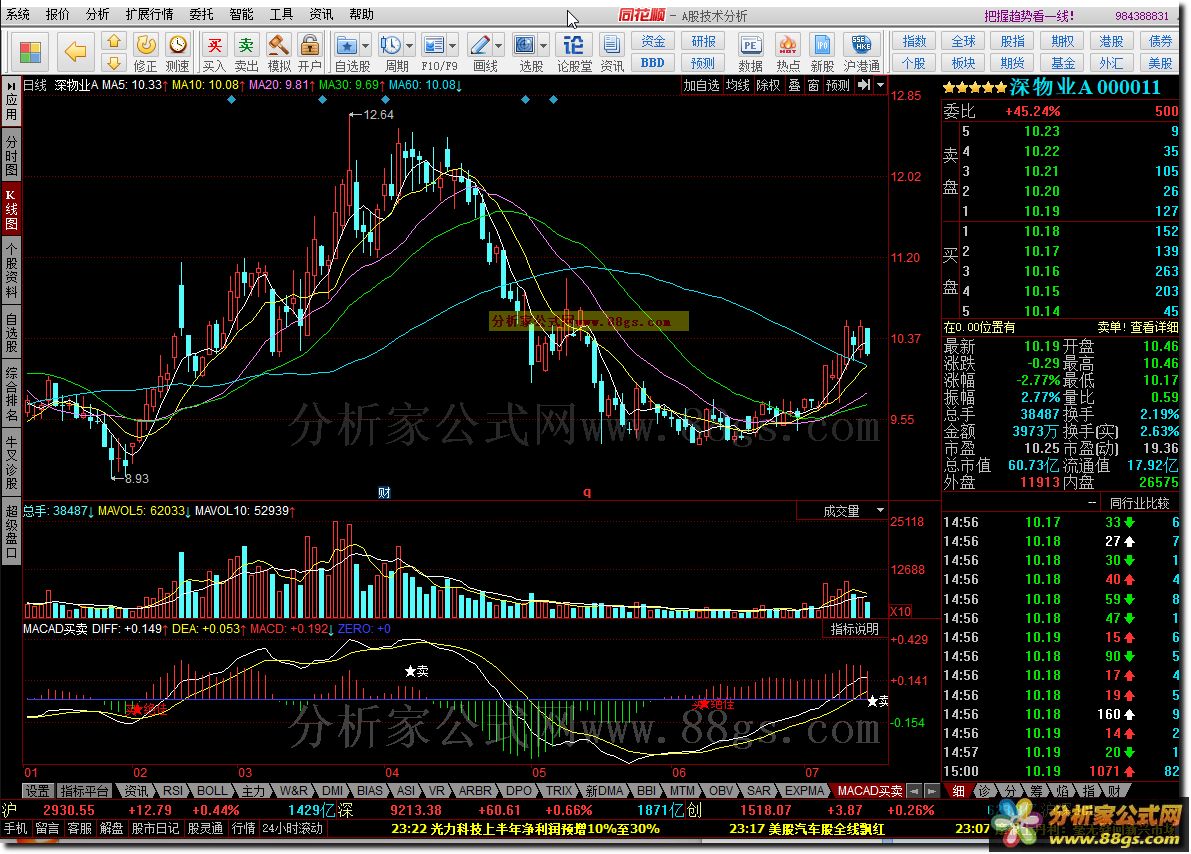
Task: Click the 资金 button
Action: [653, 41]
